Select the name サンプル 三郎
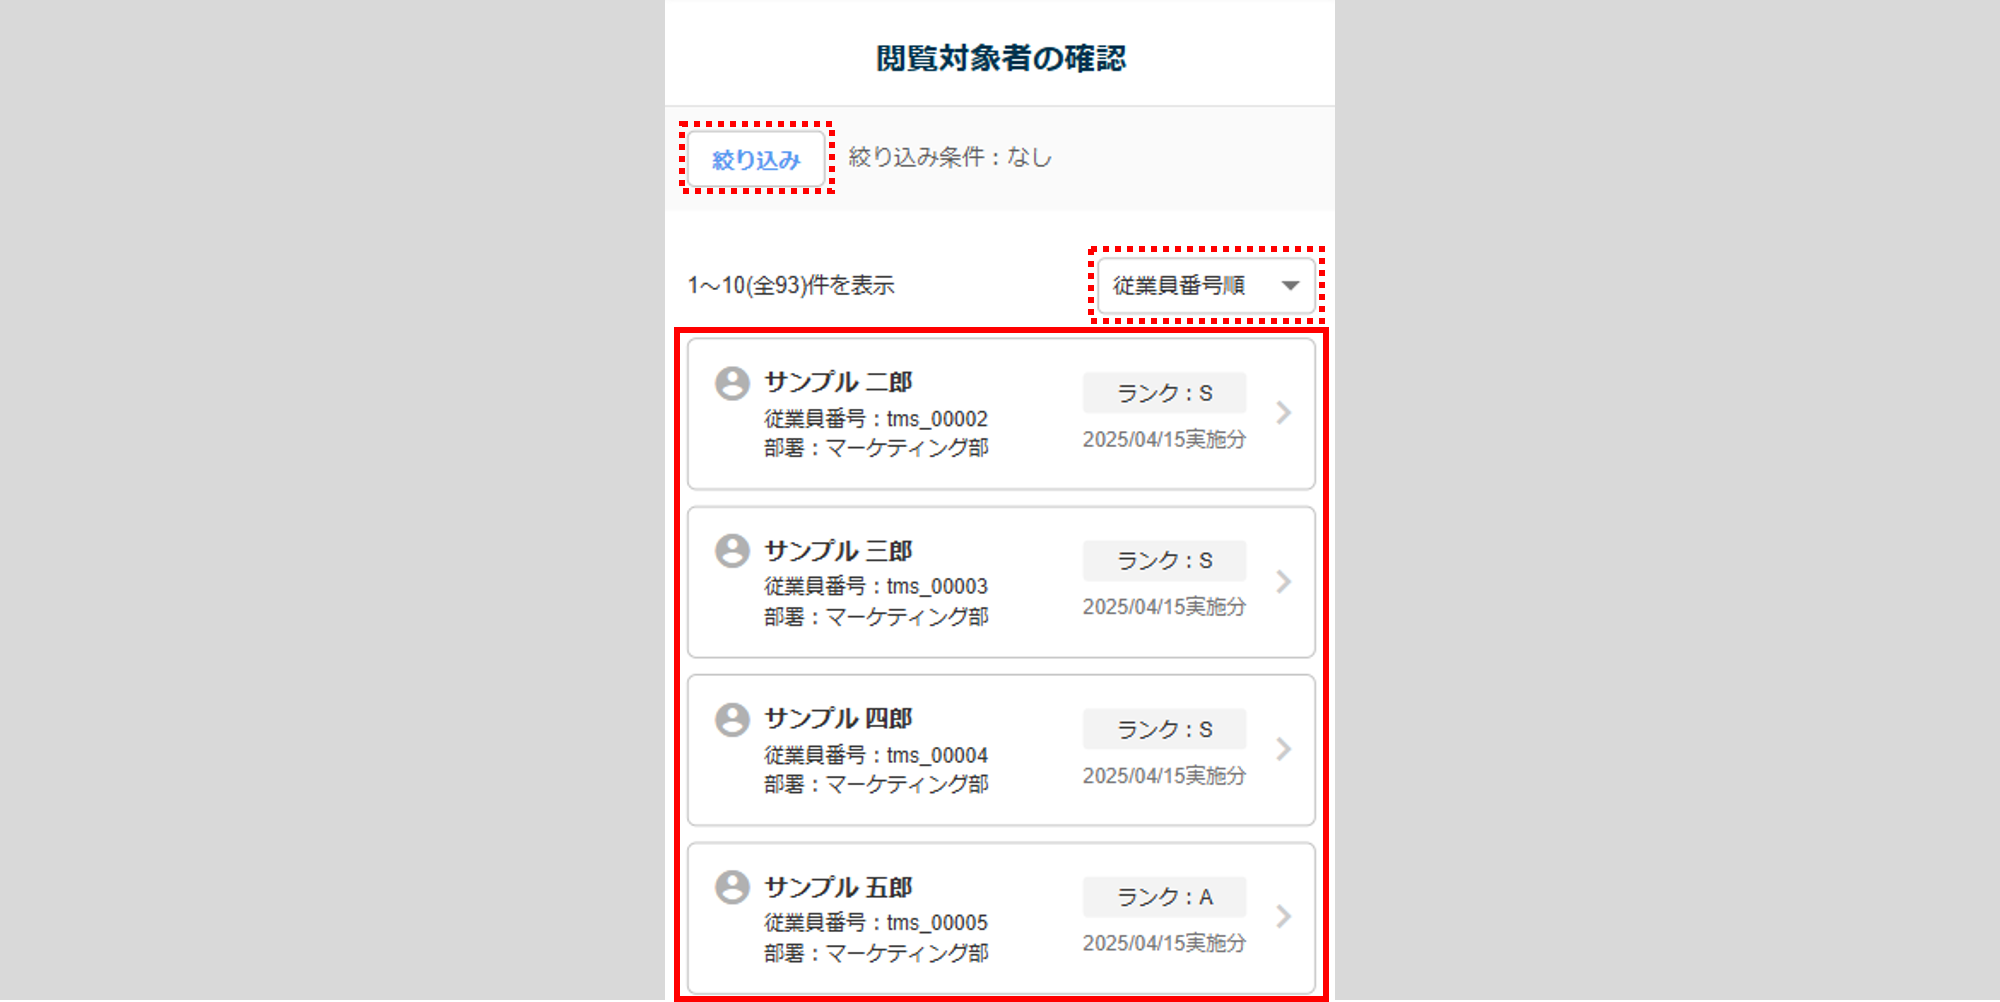Viewport: 2000px width, 1002px height. tap(838, 551)
